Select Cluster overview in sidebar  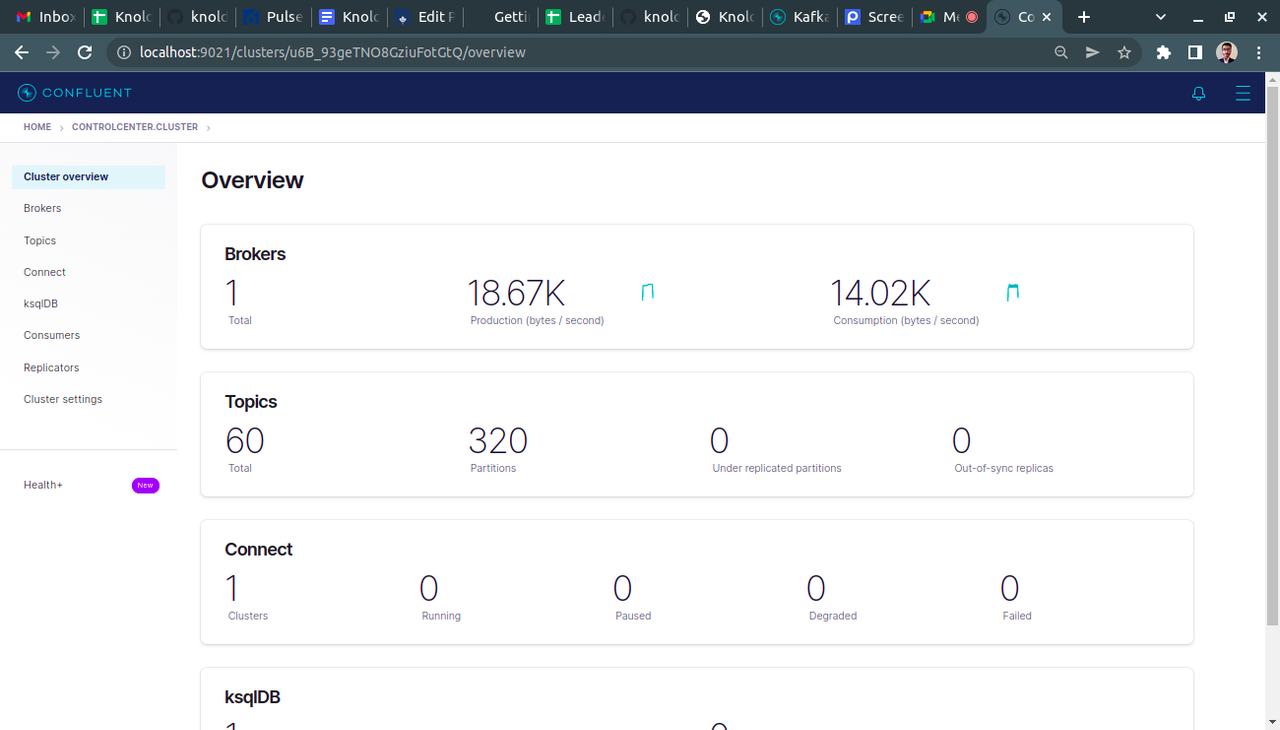pos(88,177)
